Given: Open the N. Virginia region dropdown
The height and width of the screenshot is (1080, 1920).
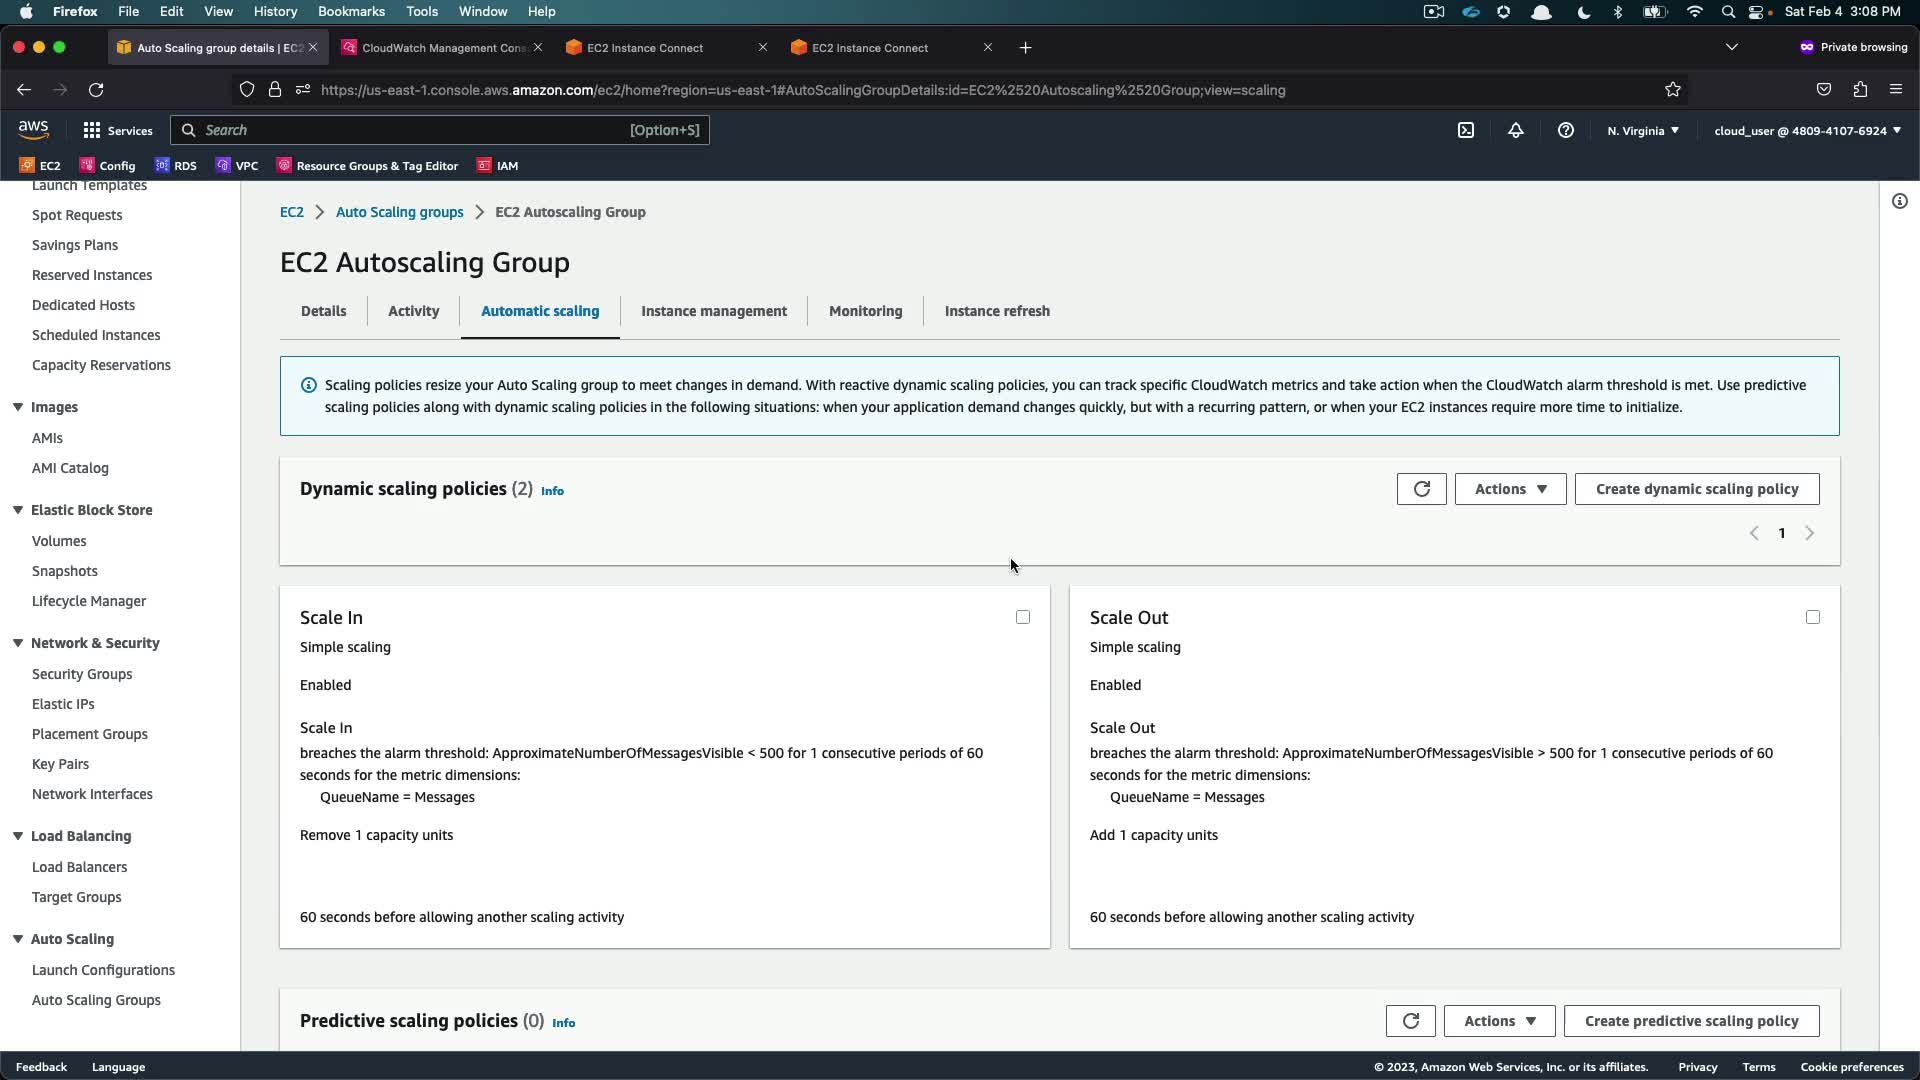Looking at the screenshot, I should pos(1643,131).
